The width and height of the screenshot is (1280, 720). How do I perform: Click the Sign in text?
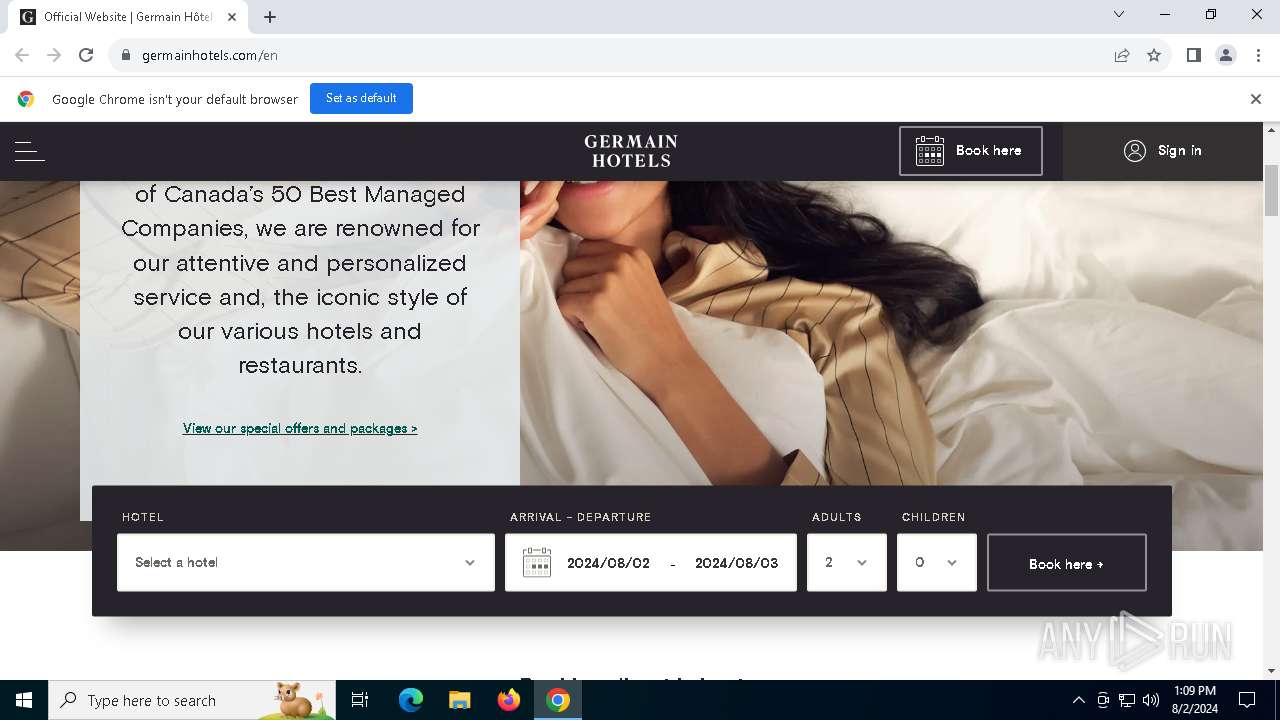[x=1180, y=151]
